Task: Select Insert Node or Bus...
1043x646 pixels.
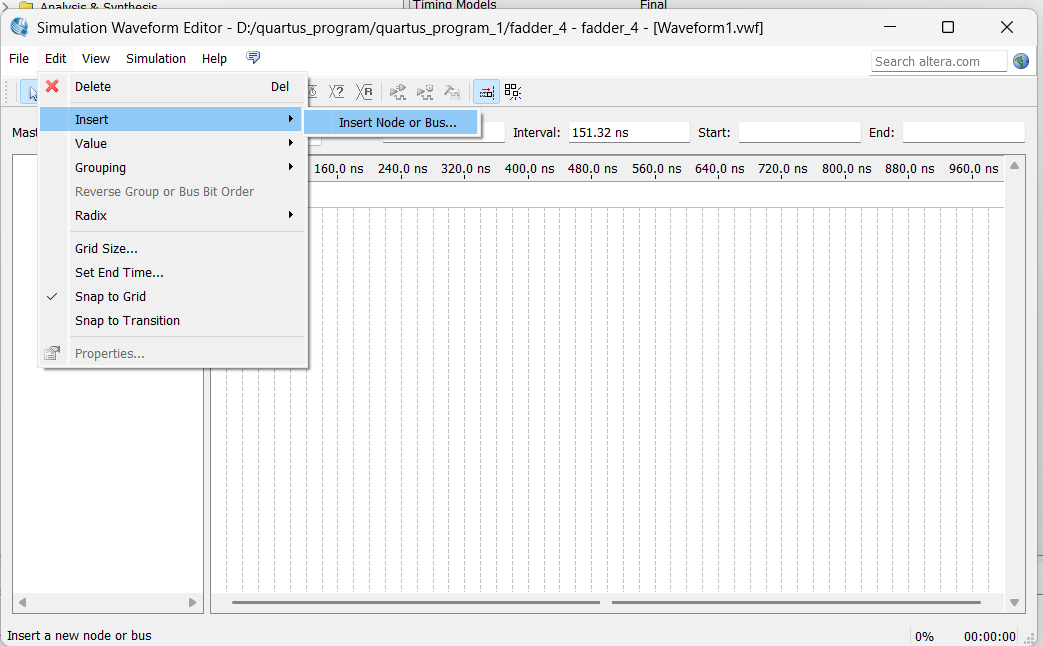Action: pyautogui.click(x=391, y=122)
